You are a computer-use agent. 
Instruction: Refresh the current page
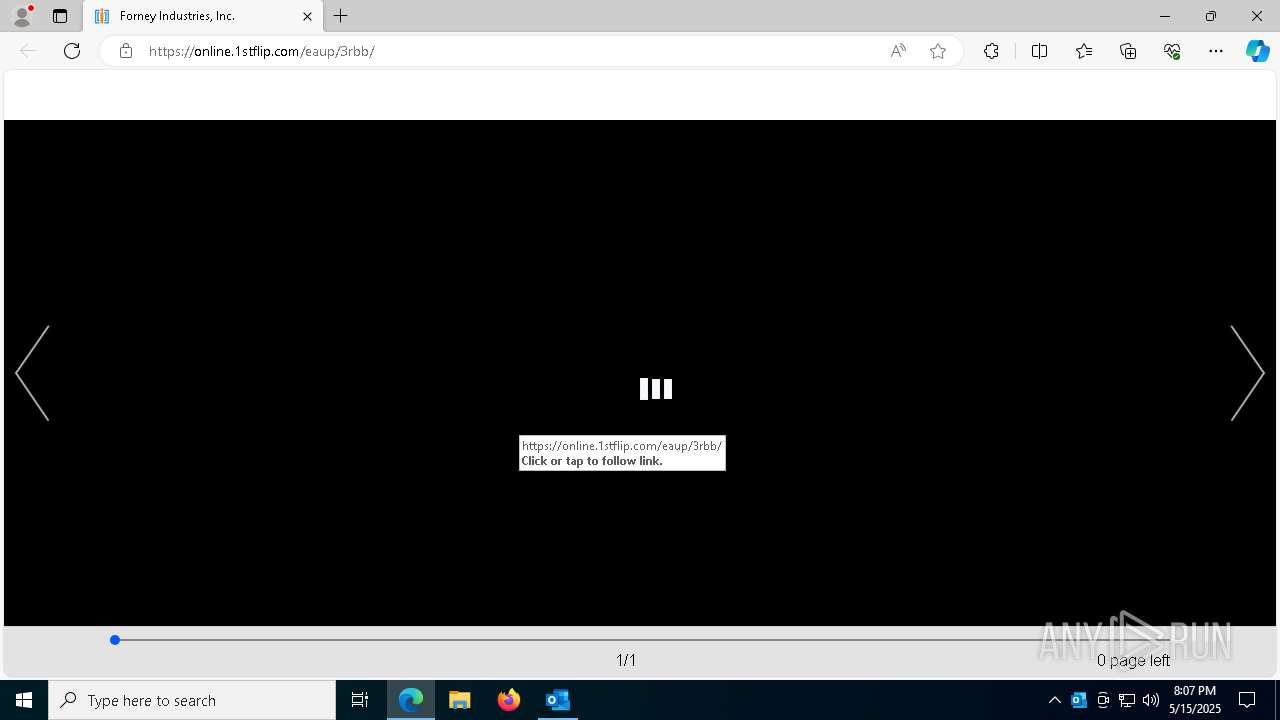click(x=72, y=51)
